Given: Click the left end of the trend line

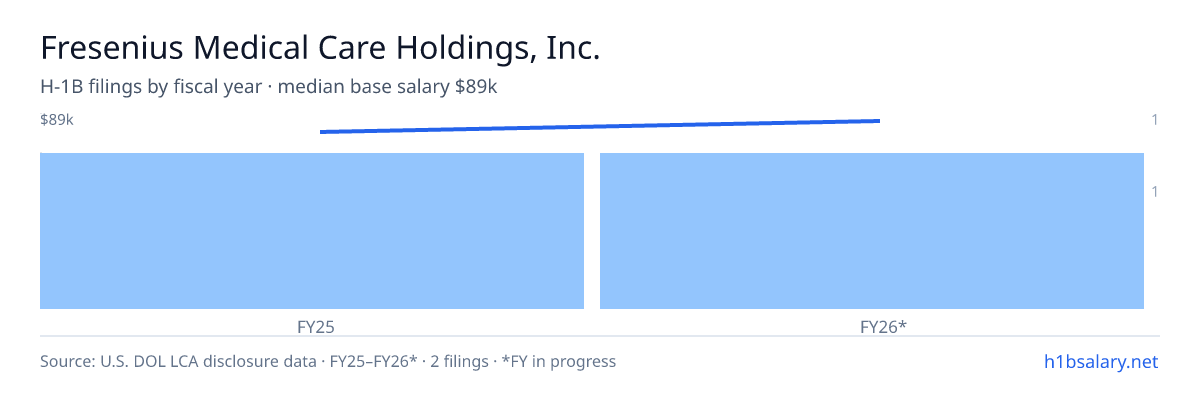Looking at the screenshot, I should tap(322, 131).
